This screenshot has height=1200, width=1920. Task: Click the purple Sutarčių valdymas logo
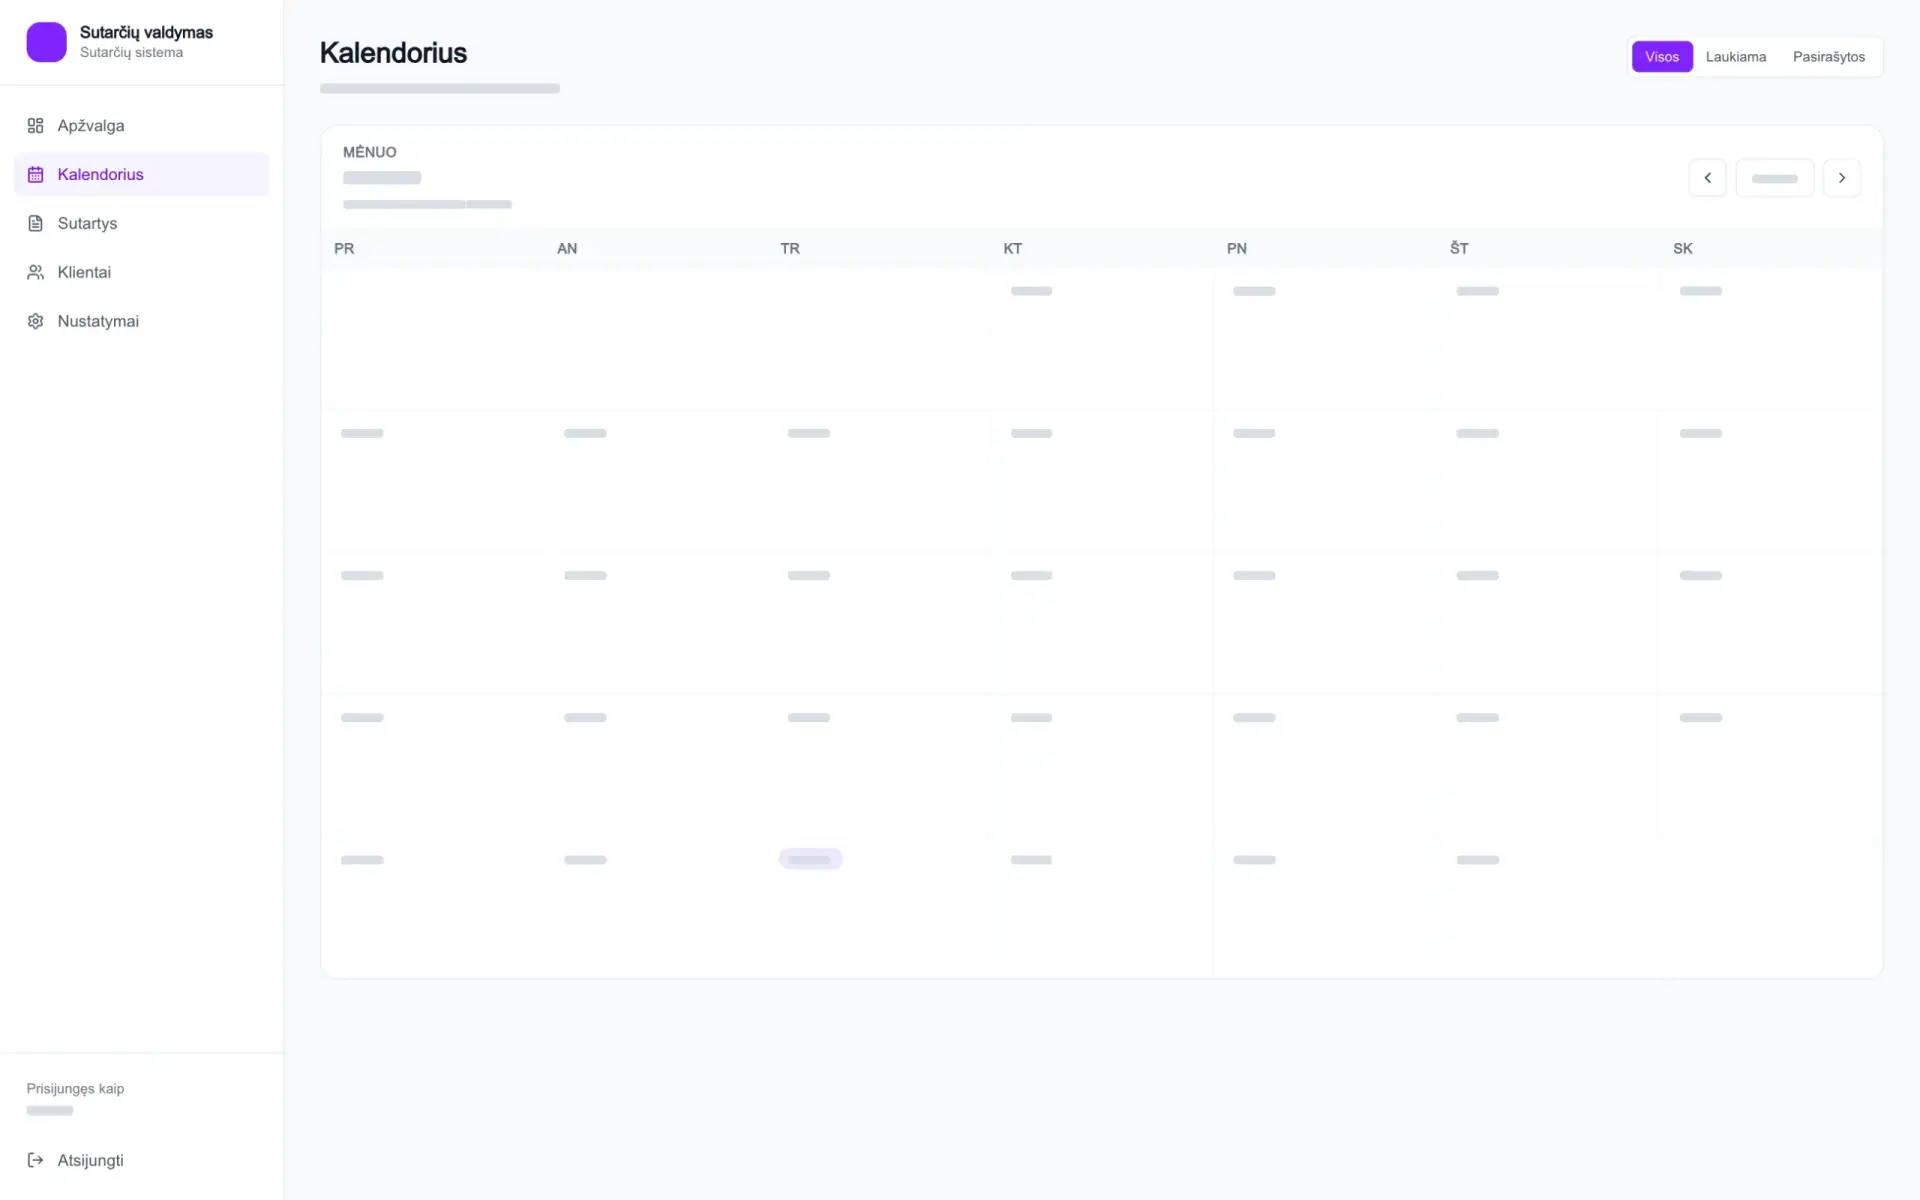[x=46, y=42]
